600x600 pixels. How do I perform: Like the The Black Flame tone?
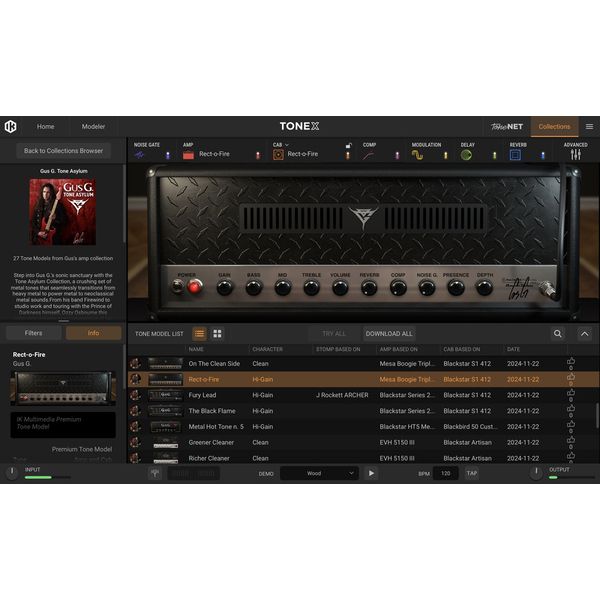click(x=571, y=409)
